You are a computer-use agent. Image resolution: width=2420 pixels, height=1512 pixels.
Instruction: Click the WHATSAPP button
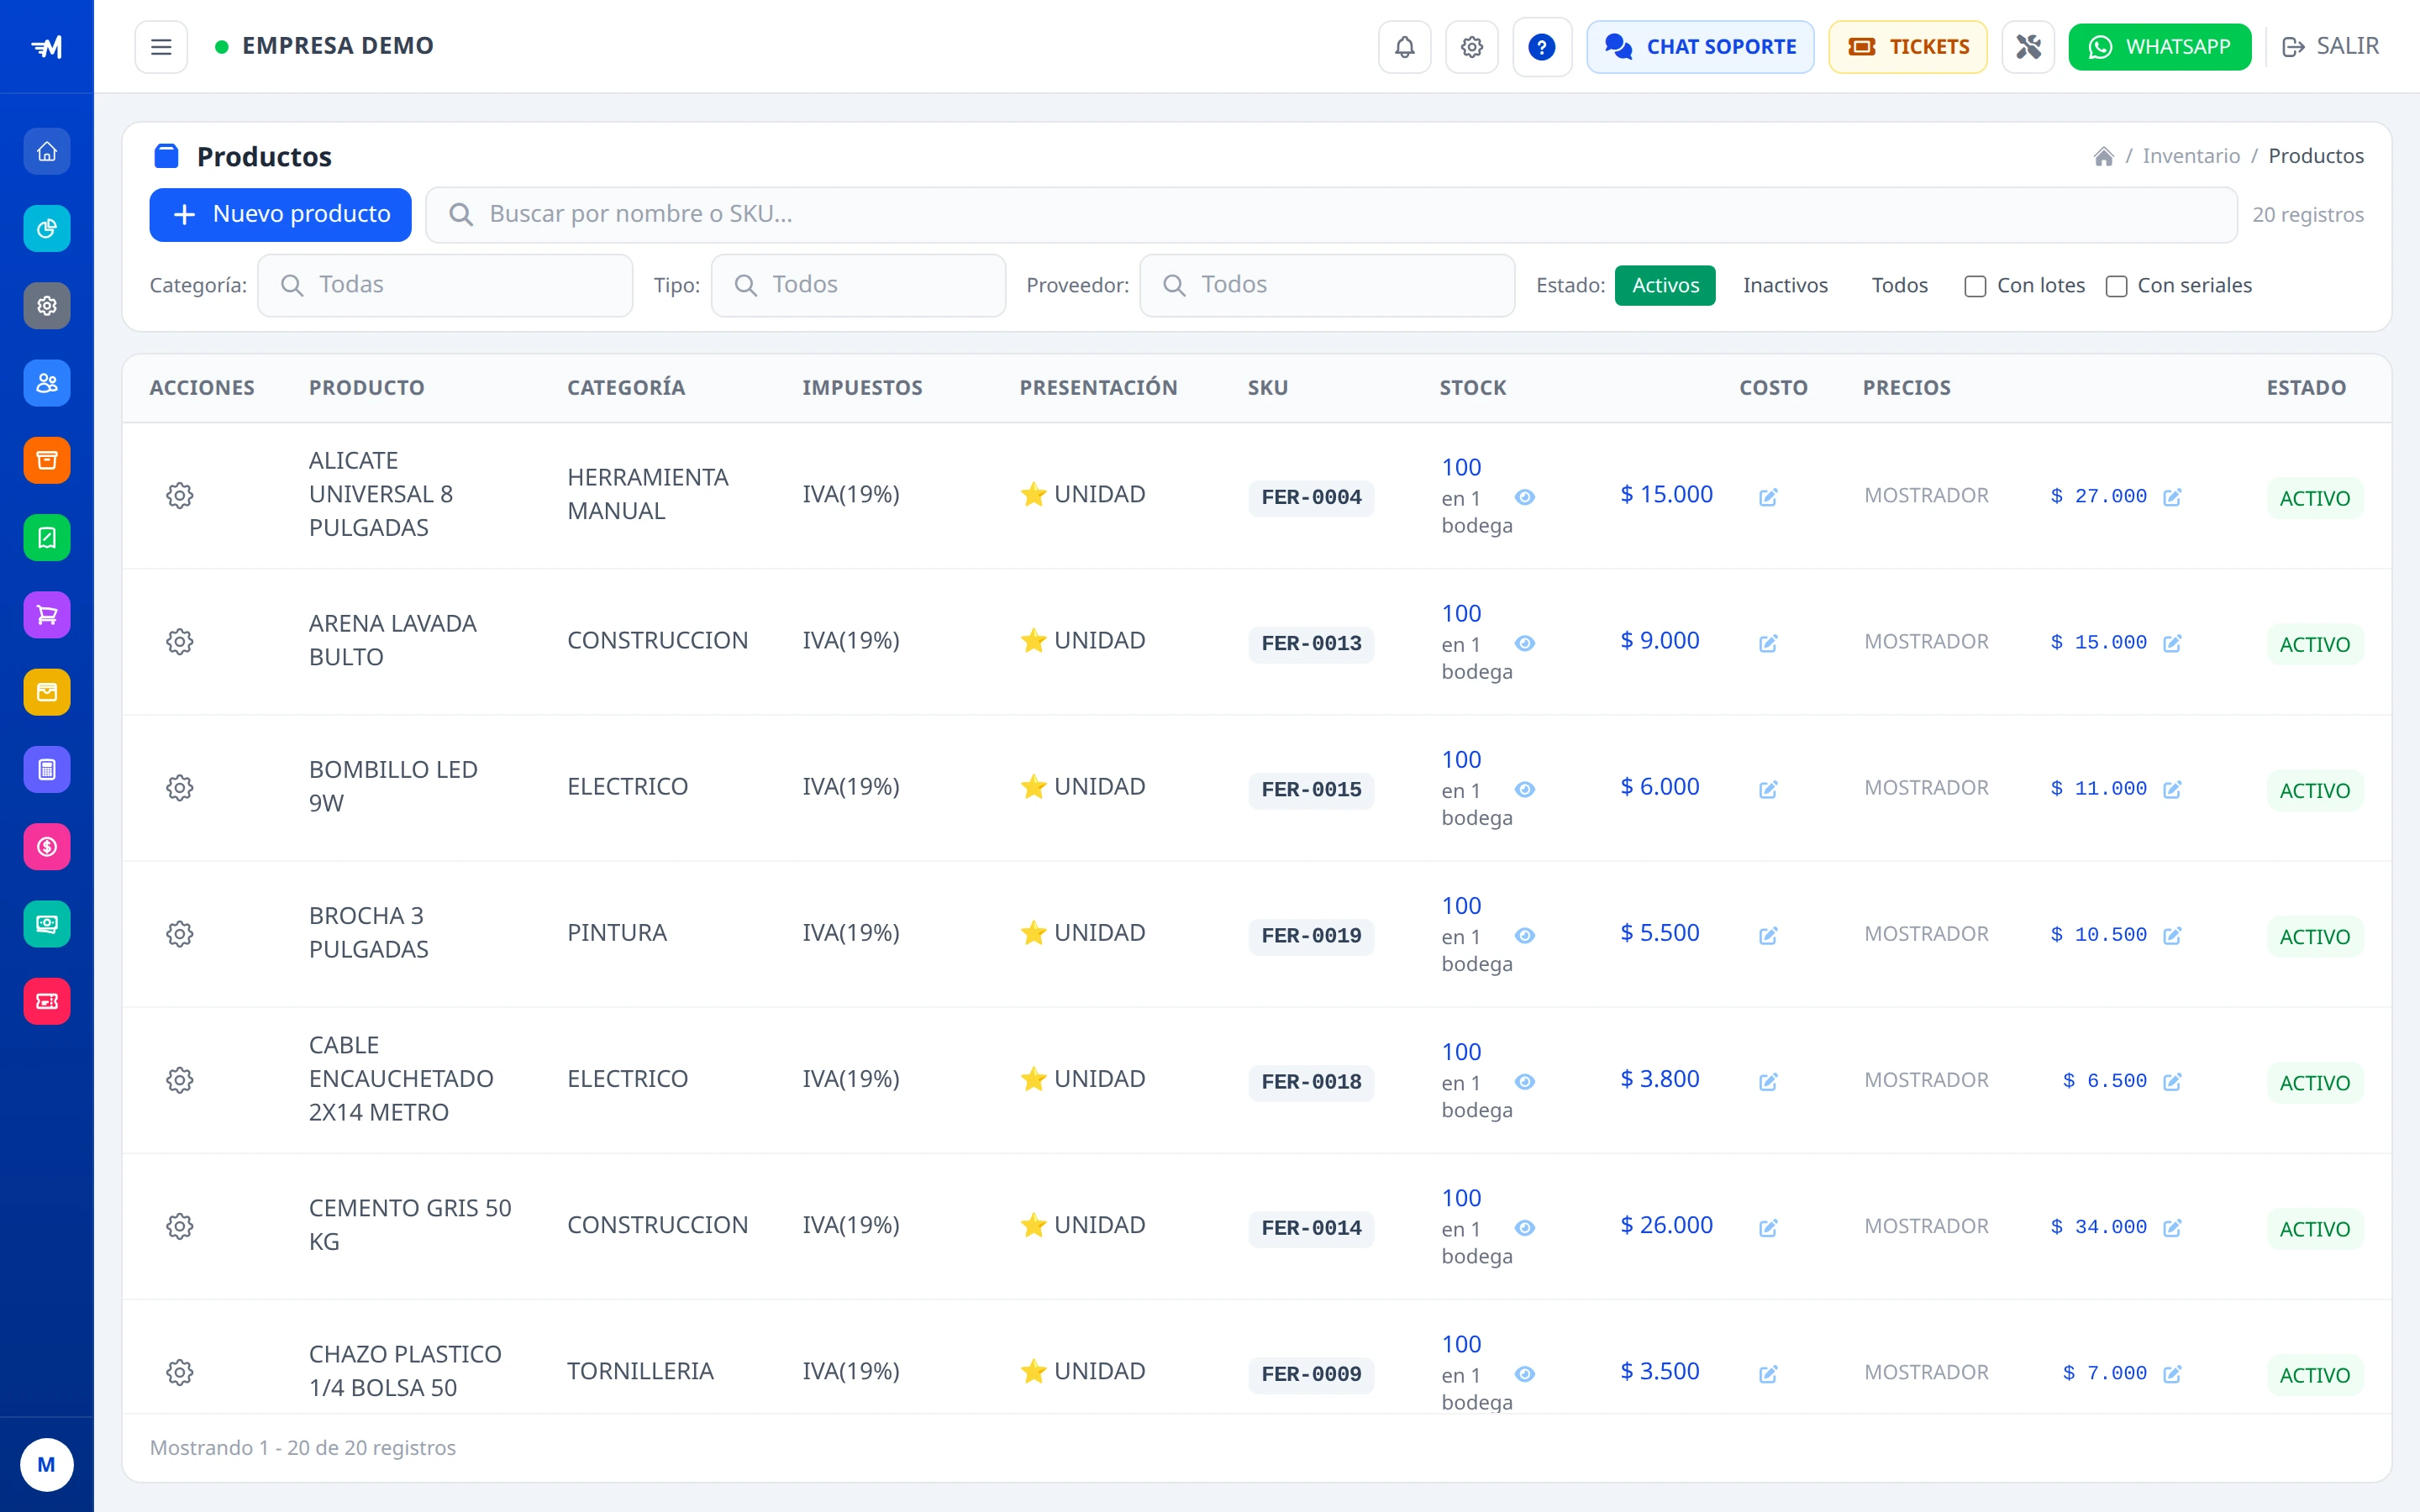click(x=2159, y=47)
